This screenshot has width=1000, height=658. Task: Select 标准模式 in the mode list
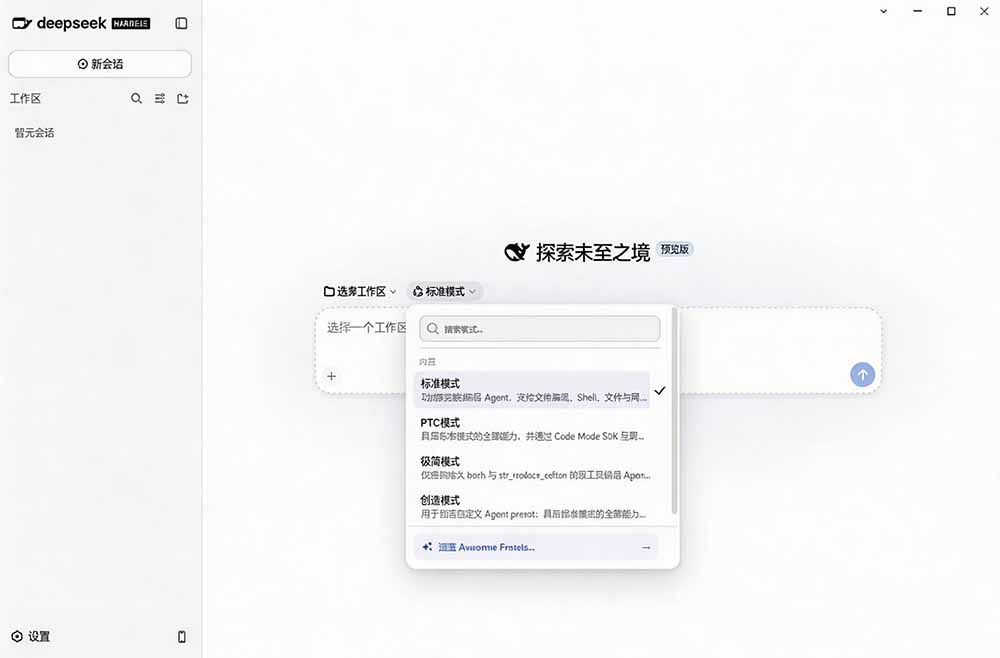point(532,390)
